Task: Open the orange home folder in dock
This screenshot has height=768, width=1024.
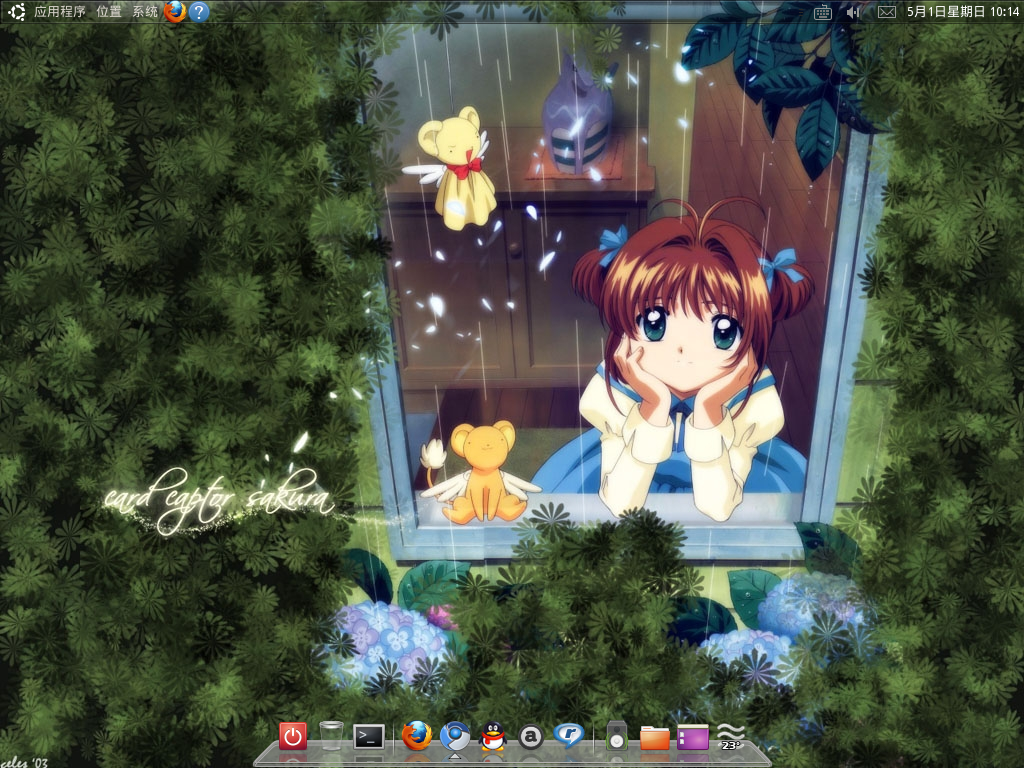Action: click(654, 738)
